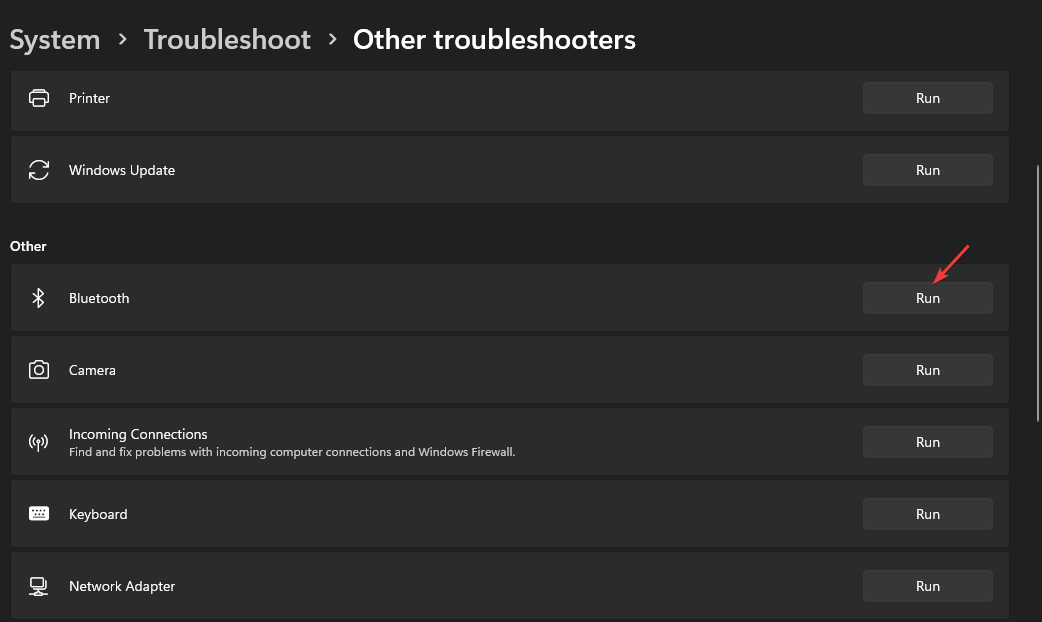Click the Bluetooth symbol icon

(39, 298)
